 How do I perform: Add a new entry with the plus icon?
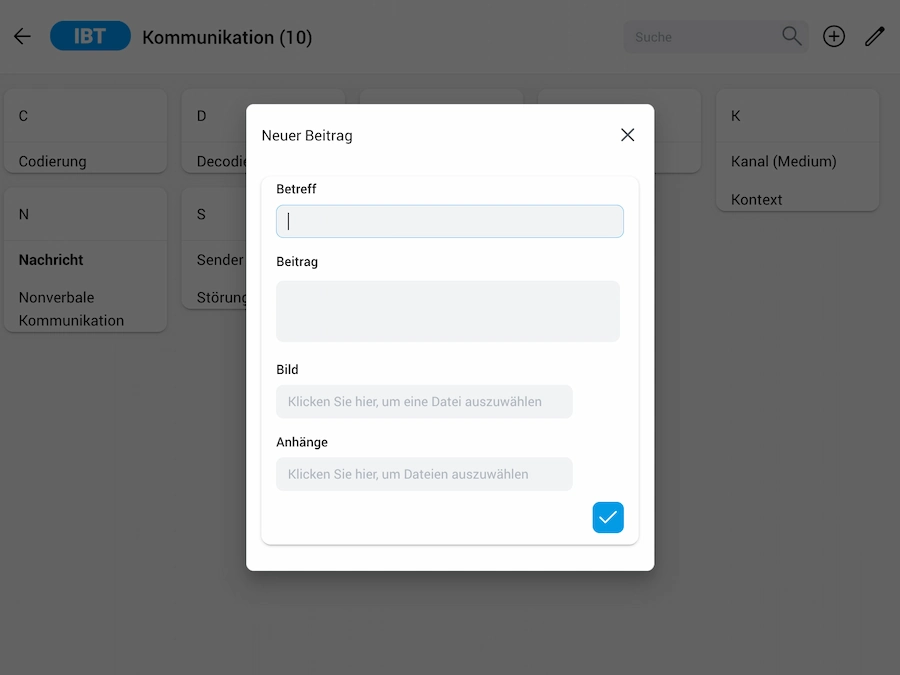(833, 36)
